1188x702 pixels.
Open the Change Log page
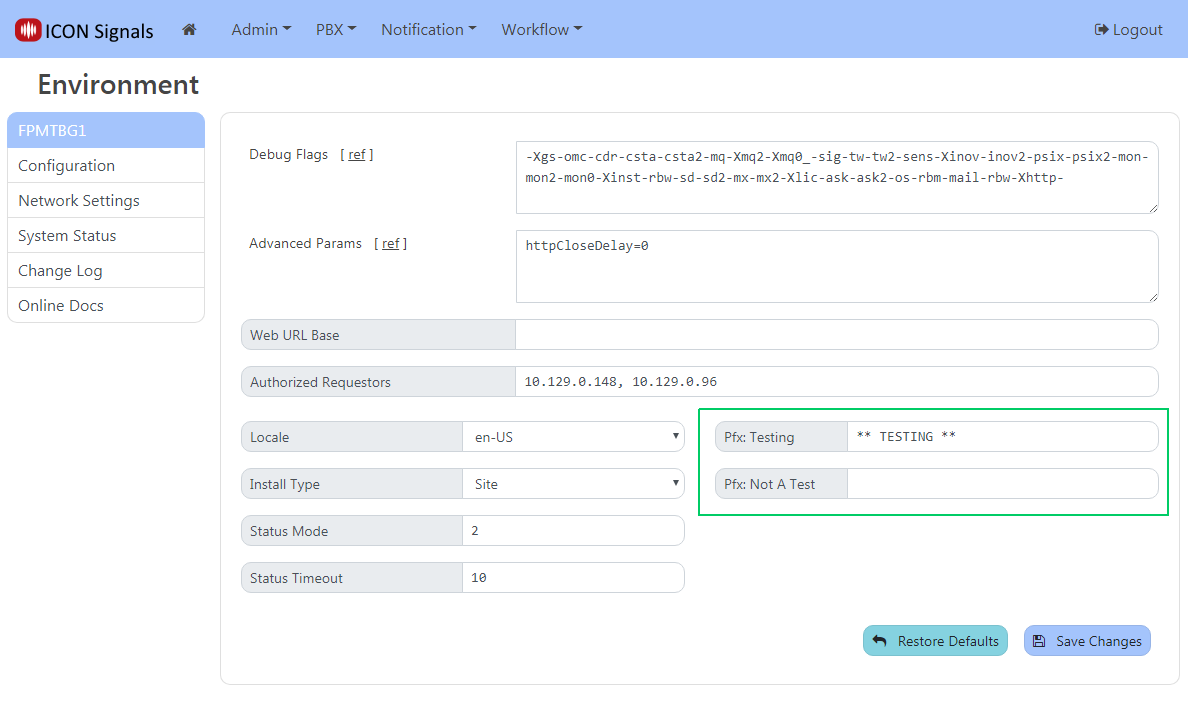(x=105, y=271)
